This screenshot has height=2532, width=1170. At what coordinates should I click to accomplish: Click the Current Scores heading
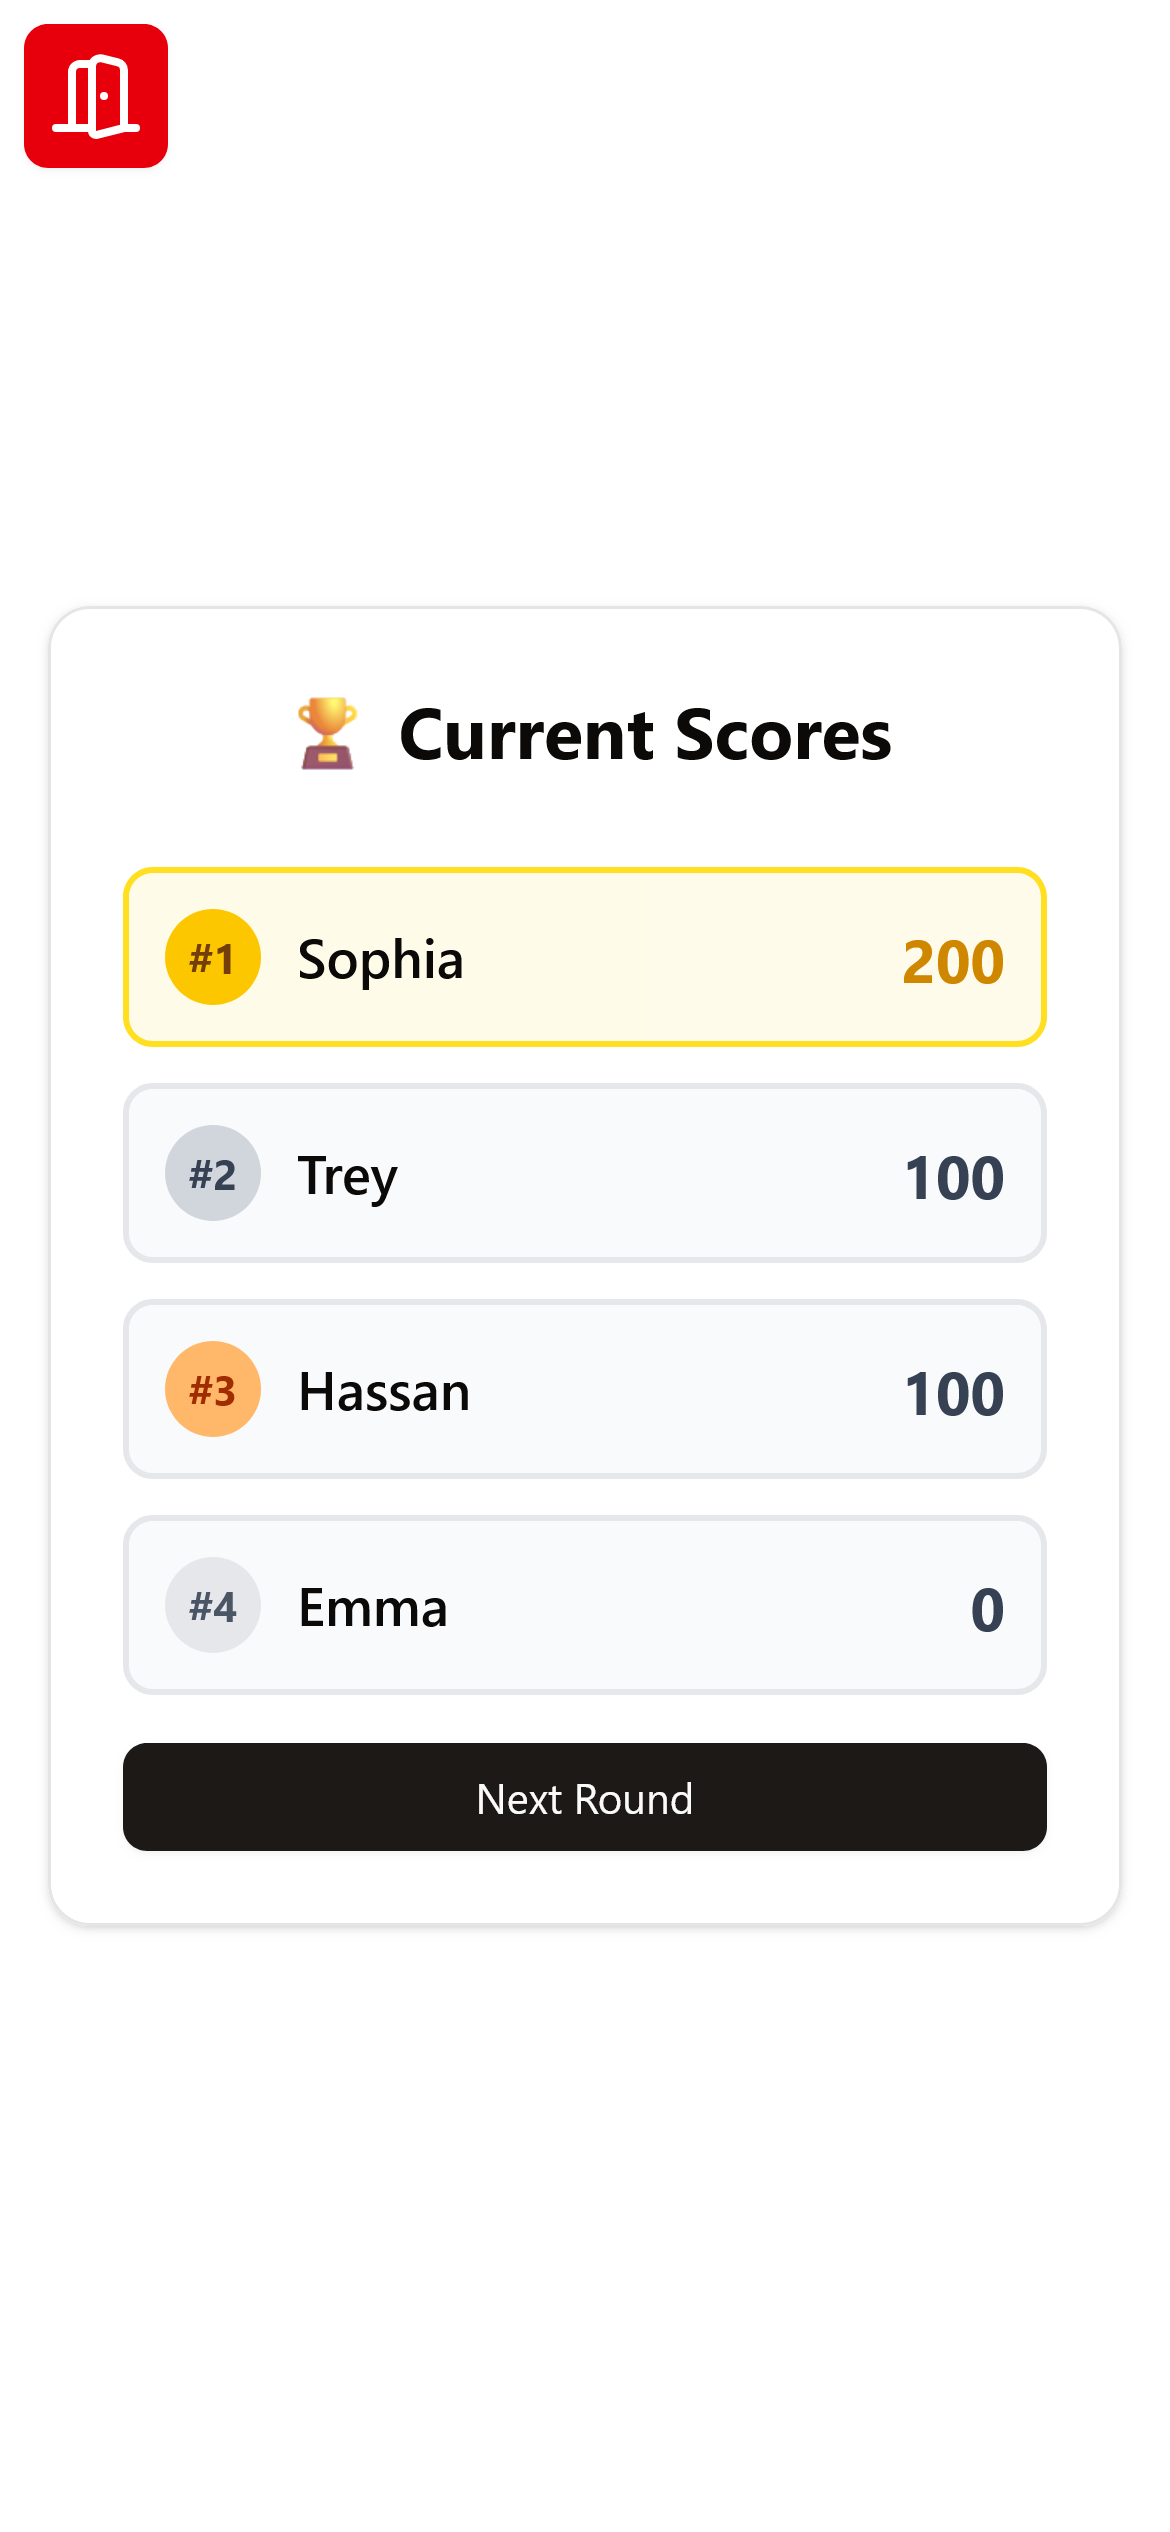point(645,736)
